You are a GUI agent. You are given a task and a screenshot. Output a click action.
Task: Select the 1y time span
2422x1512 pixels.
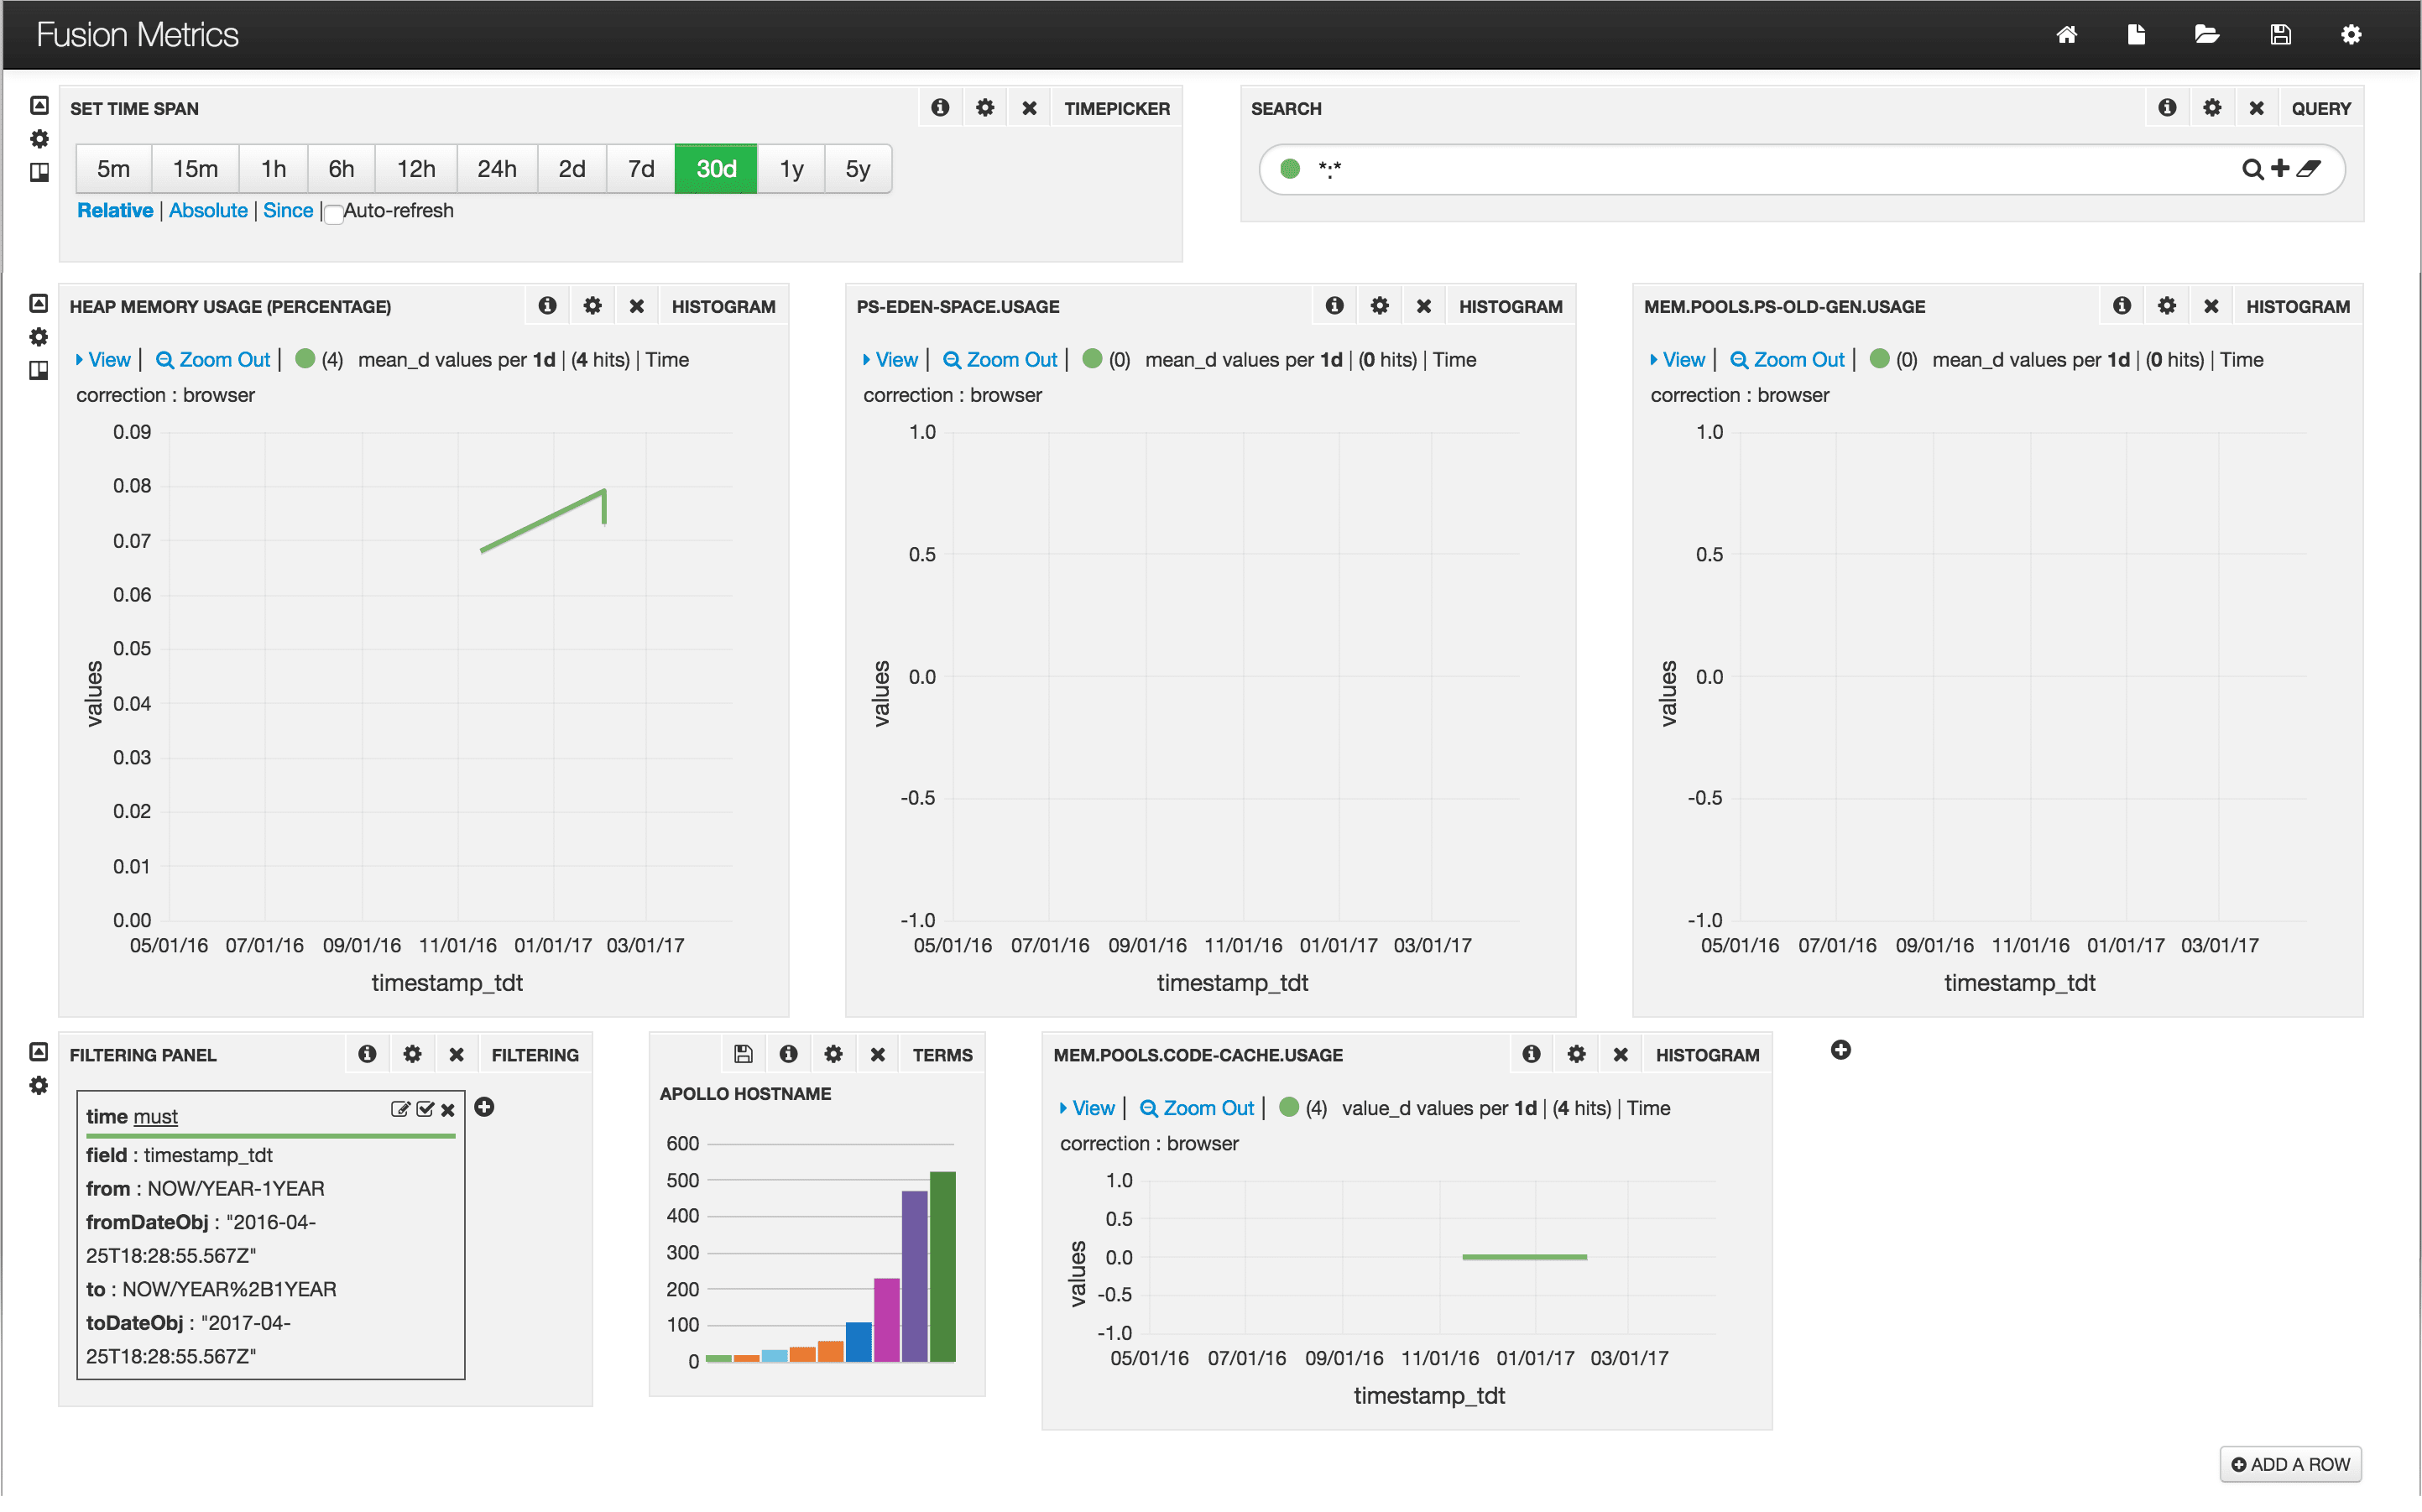[x=791, y=169]
